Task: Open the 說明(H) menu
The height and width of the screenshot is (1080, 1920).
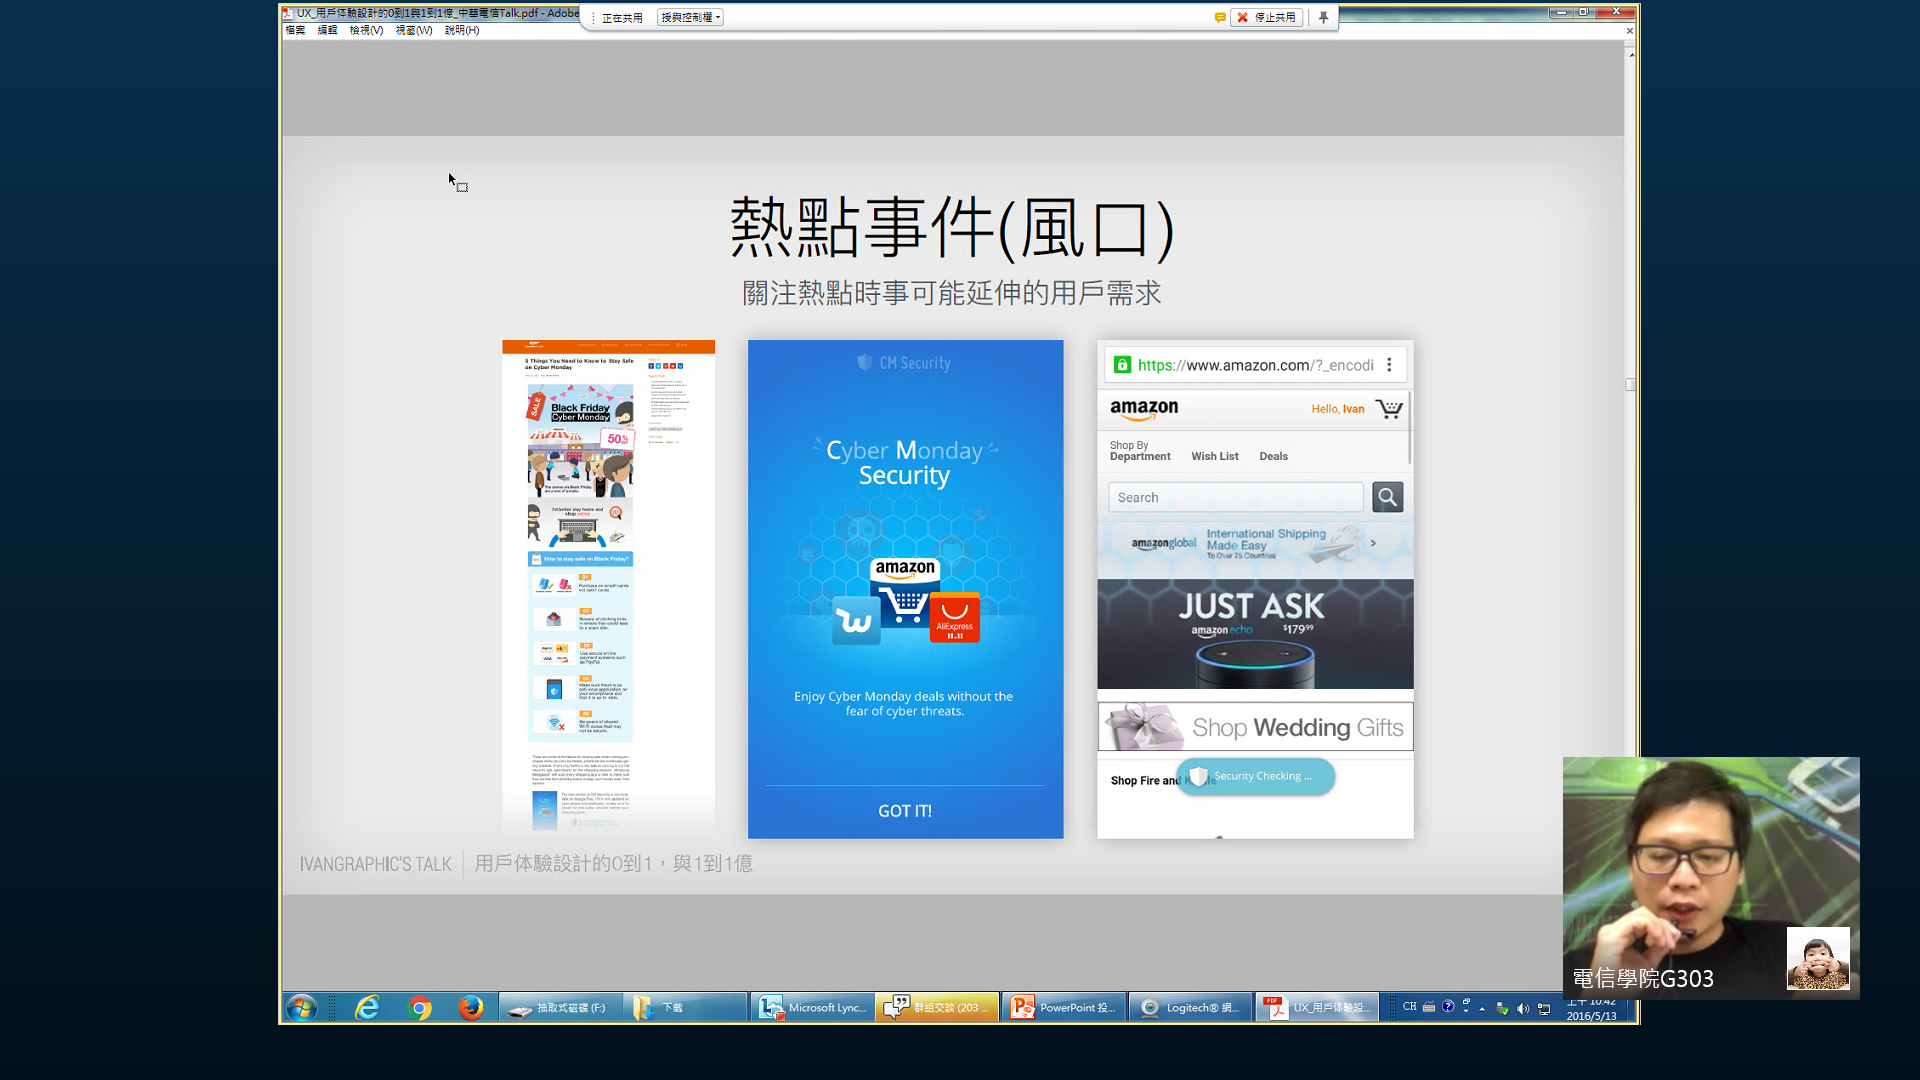Action: coord(461,30)
